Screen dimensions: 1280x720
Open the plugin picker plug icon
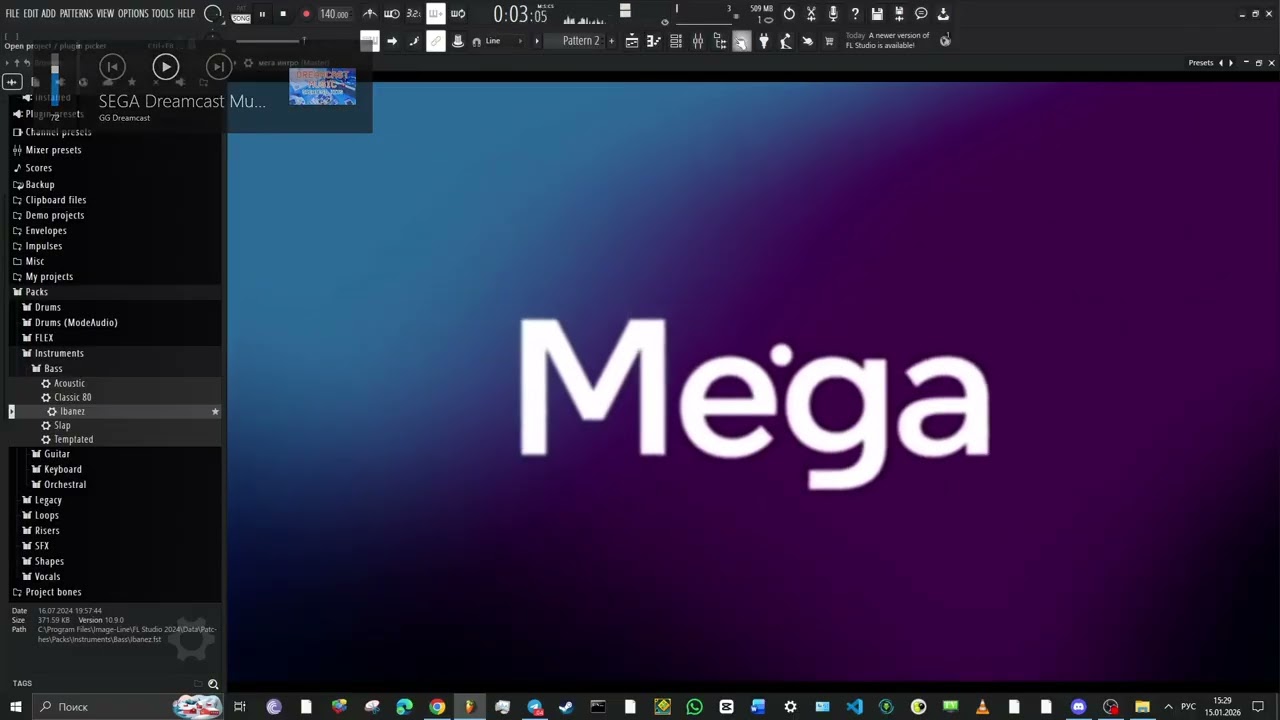(x=763, y=41)
